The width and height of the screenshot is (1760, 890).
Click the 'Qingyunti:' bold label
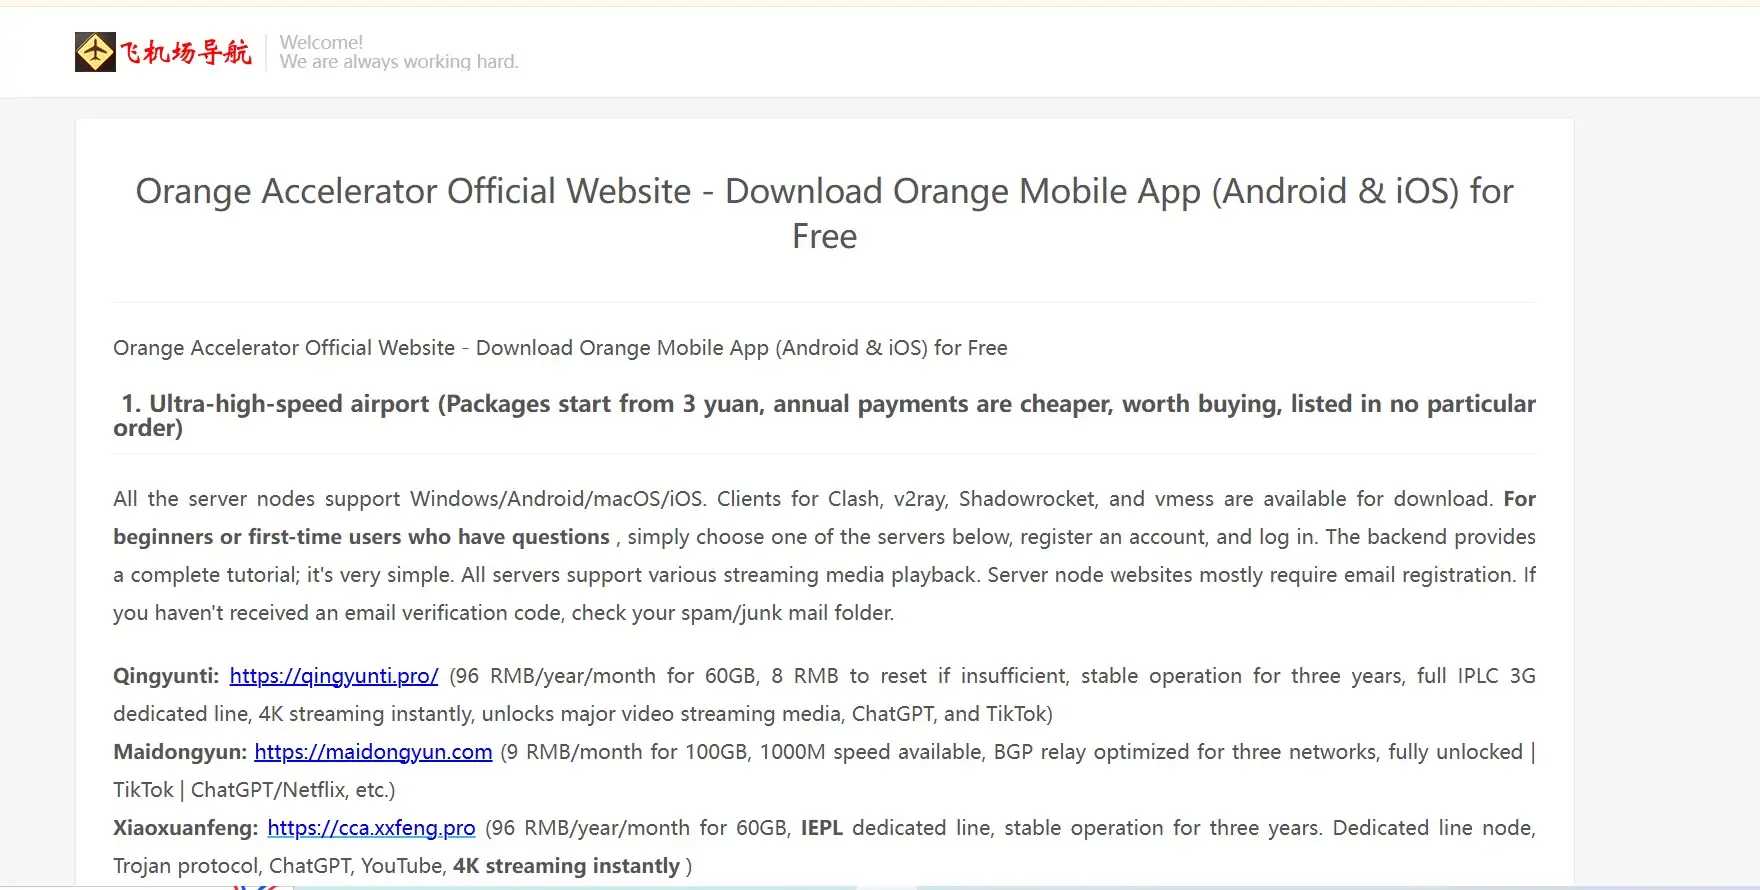(166, 676)
